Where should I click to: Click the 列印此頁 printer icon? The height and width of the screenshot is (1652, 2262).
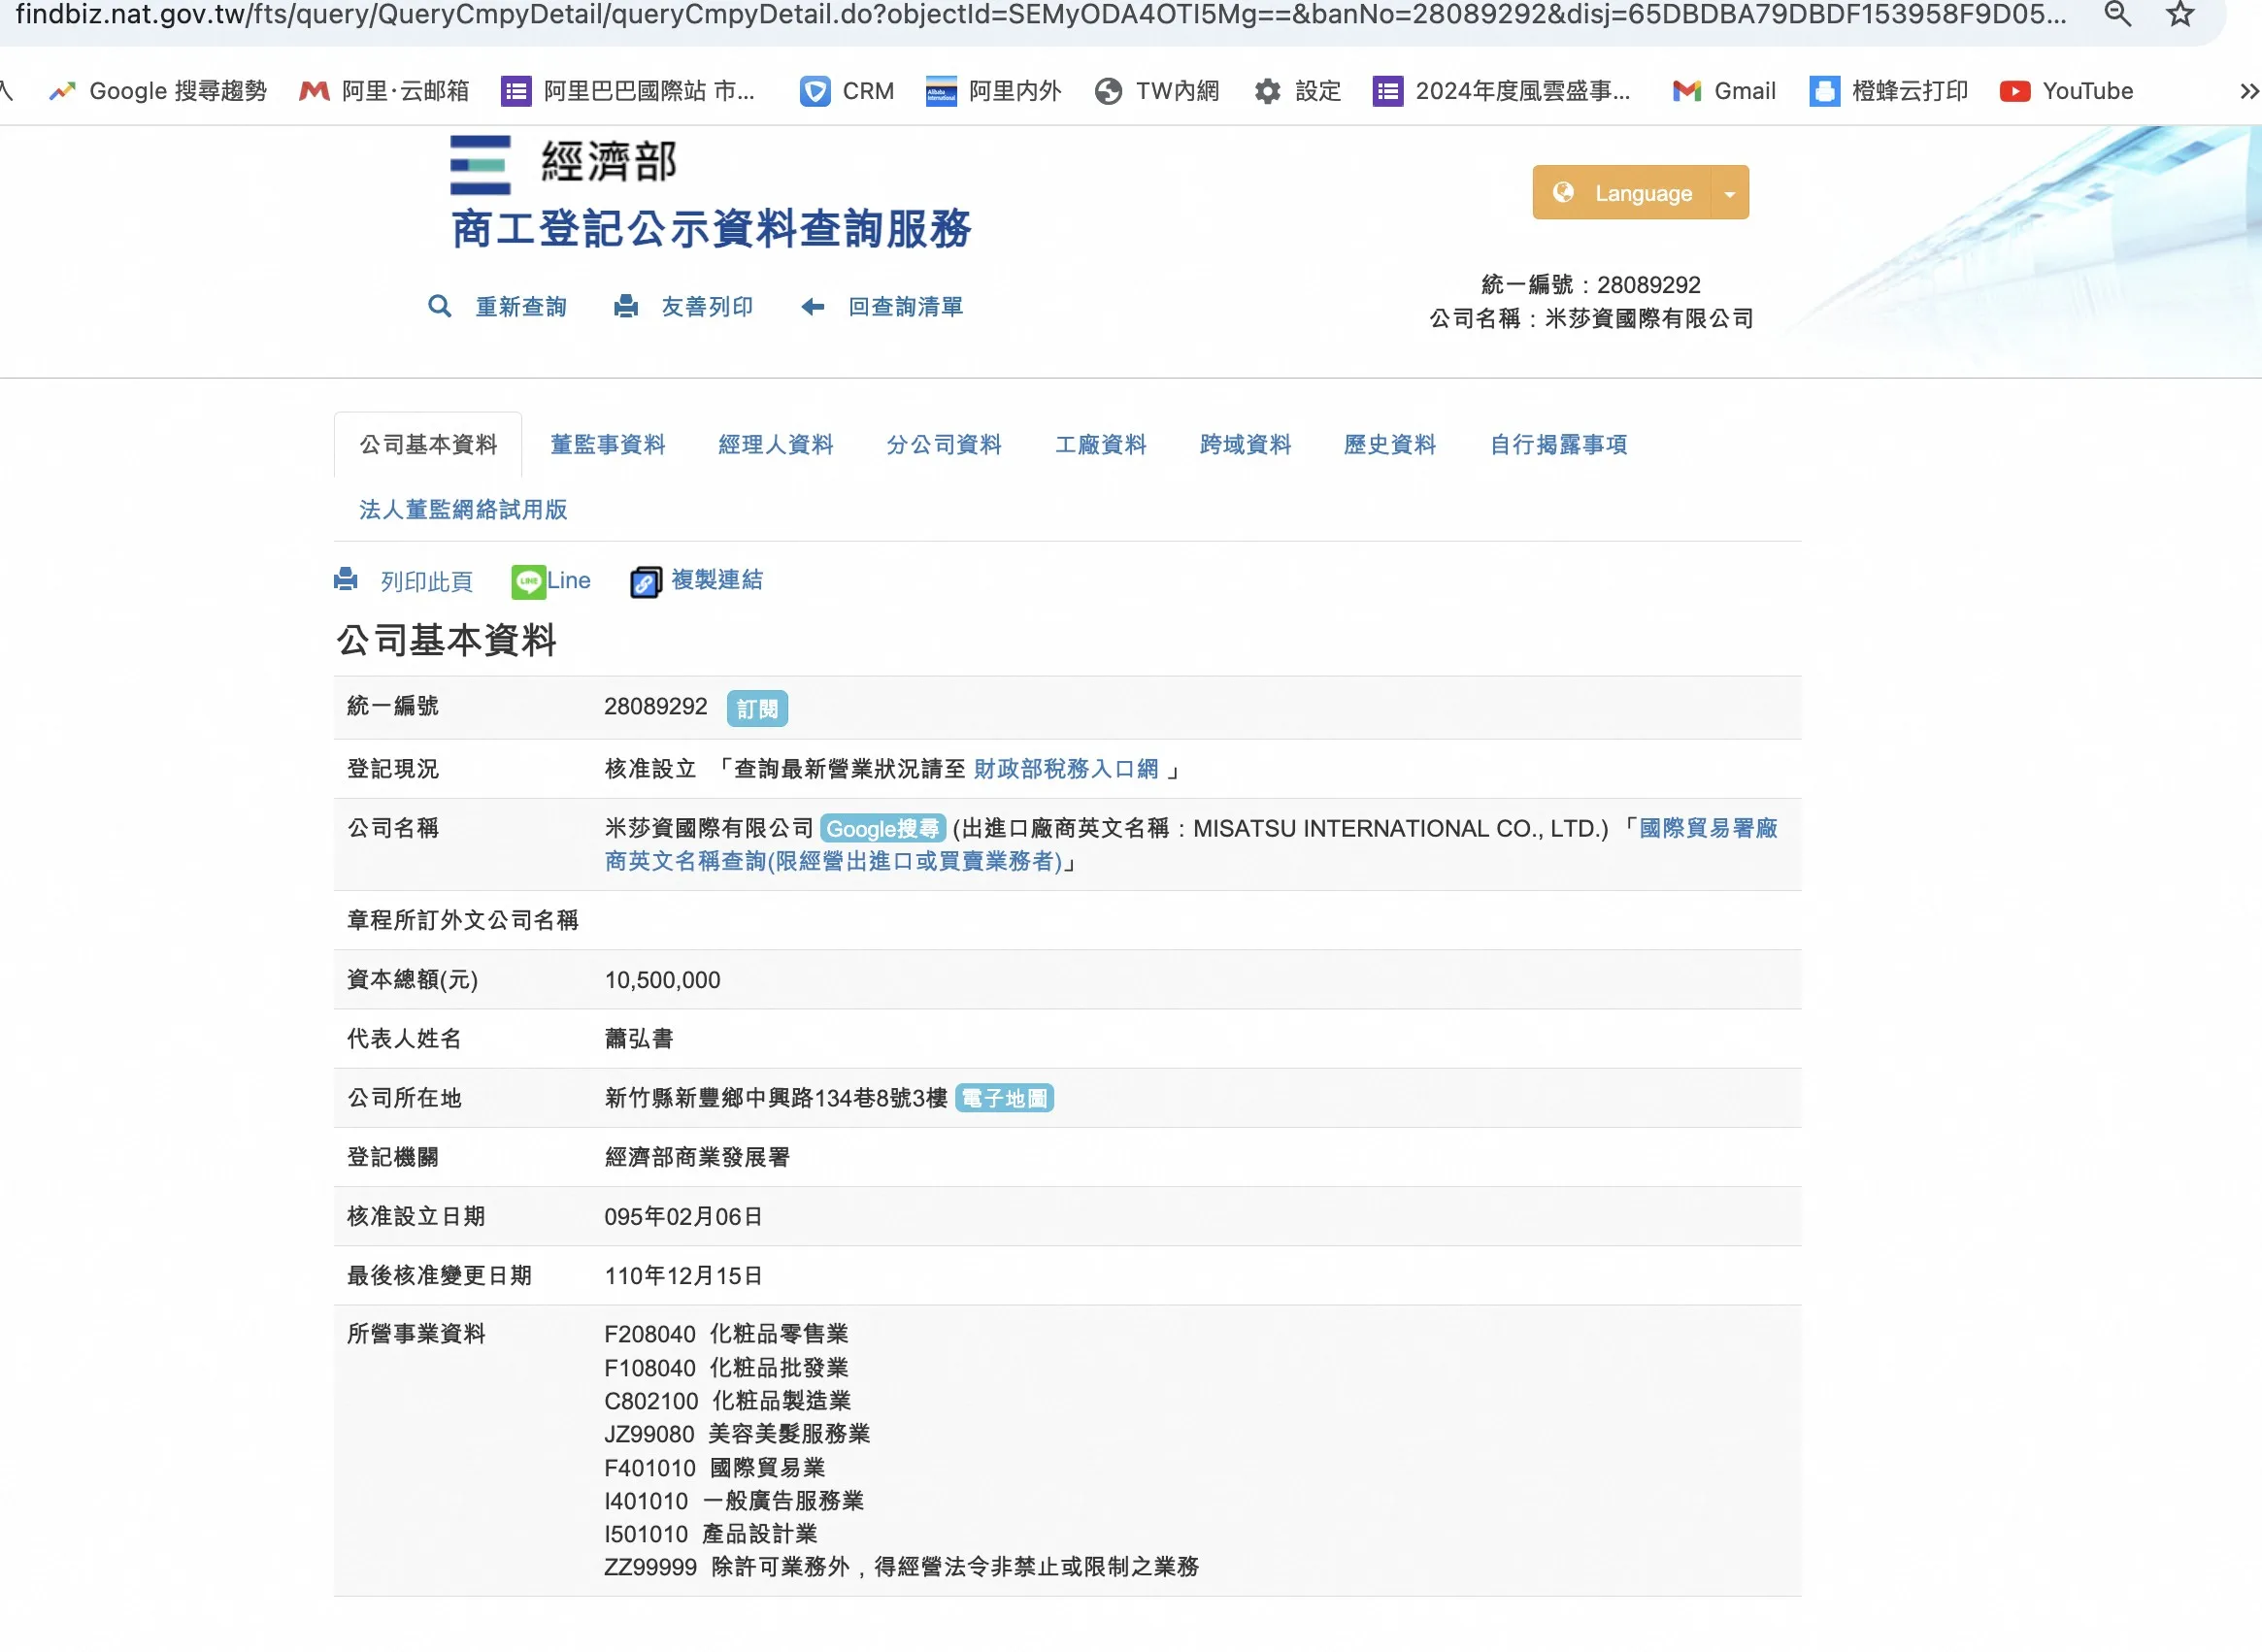point(346,579)
